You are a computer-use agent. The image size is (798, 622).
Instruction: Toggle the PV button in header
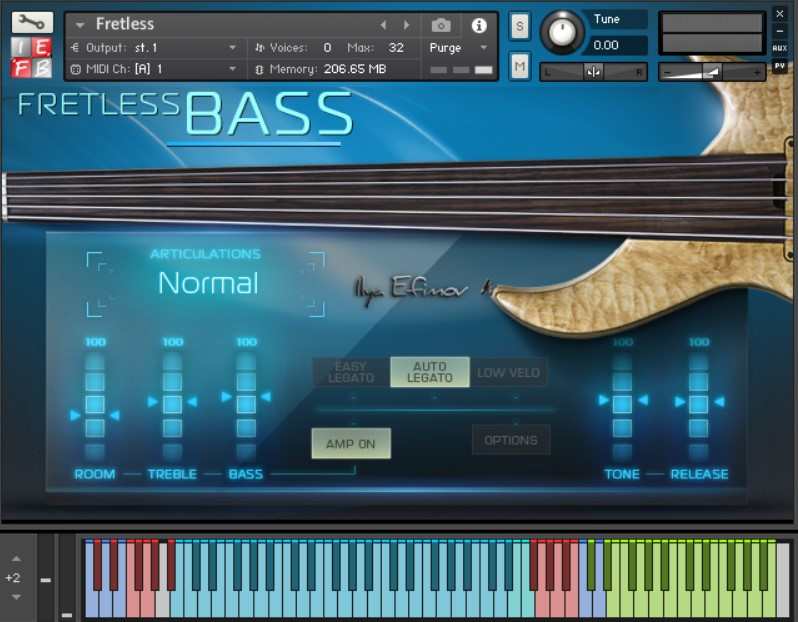[x=780, y=66]
